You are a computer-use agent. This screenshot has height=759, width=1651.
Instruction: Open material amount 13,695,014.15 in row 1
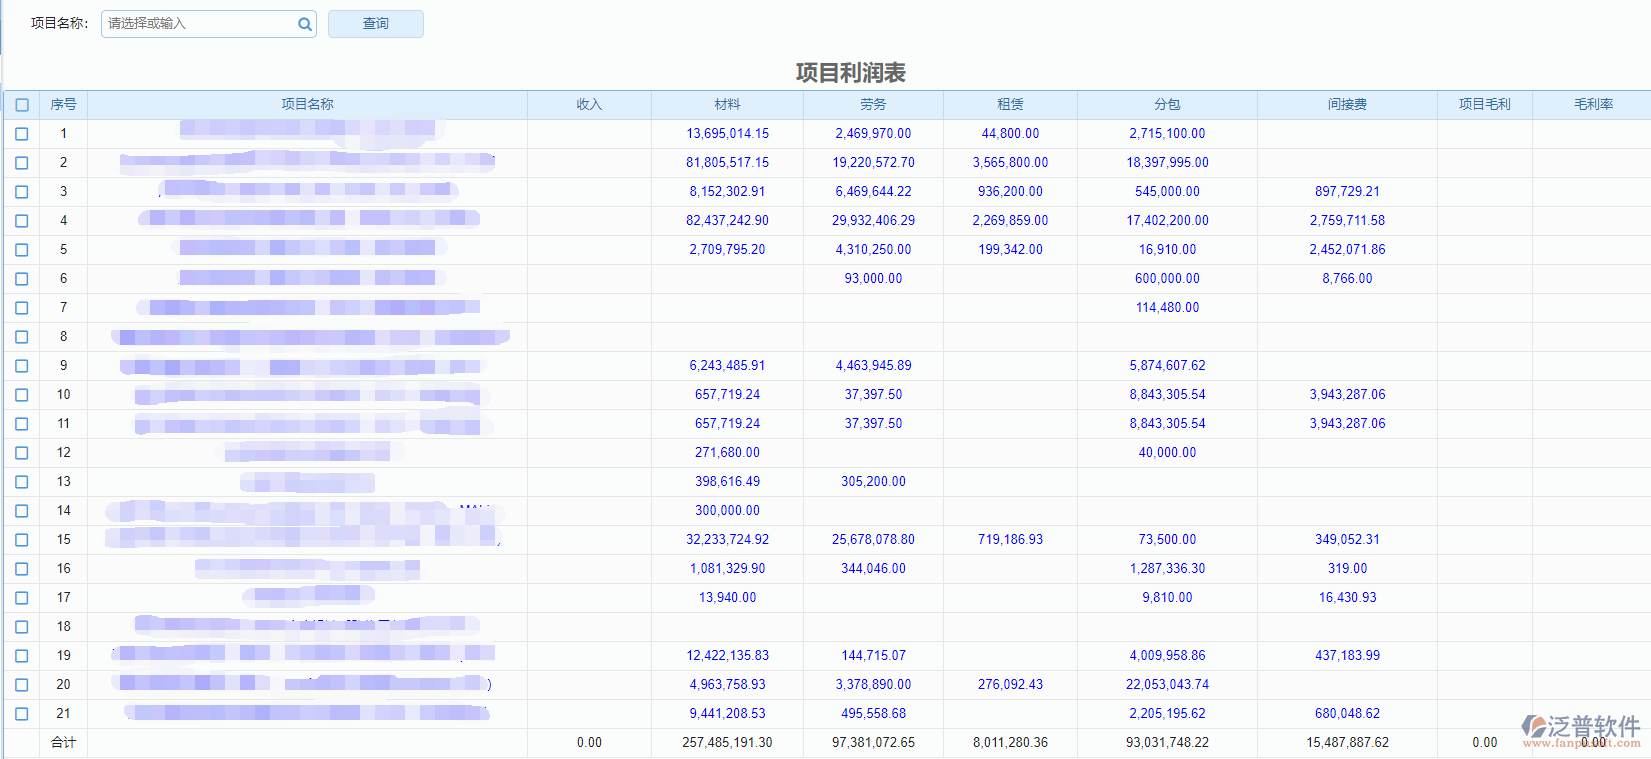pyautogui.click(x=727, y=134)
